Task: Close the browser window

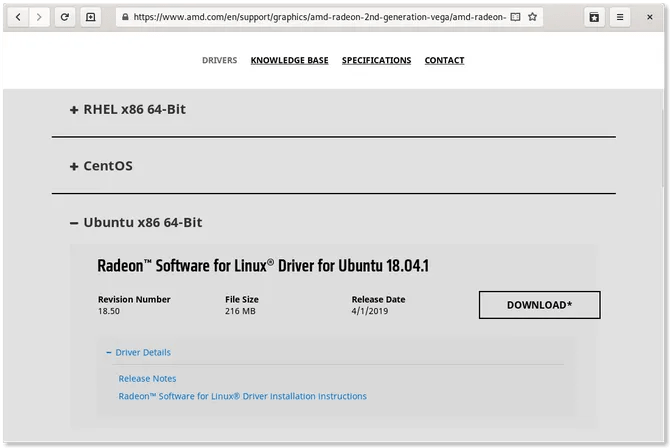Action: (649, 17)
